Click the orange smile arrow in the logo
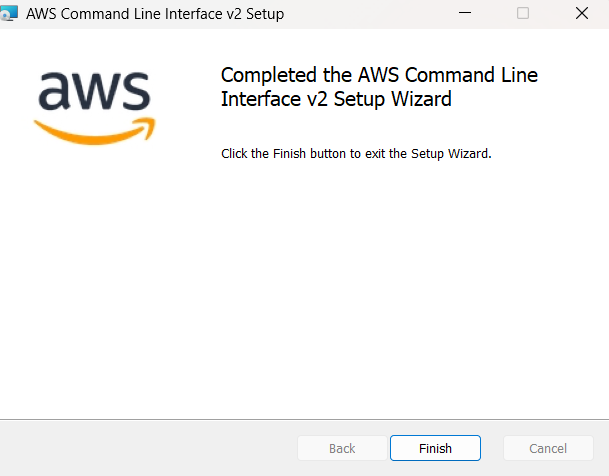Viewport: 609px width, 476px height. pos(94,132)
